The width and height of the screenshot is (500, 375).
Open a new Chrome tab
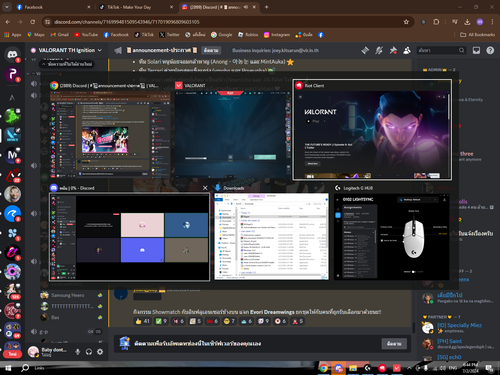[266, 7]
